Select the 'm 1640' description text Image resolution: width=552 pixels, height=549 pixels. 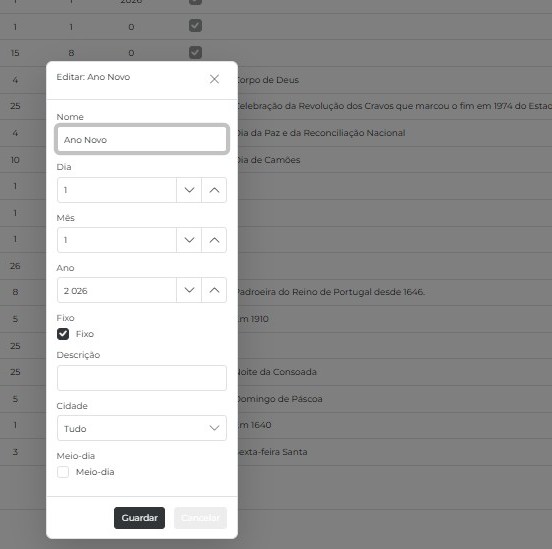coord(255,425)
